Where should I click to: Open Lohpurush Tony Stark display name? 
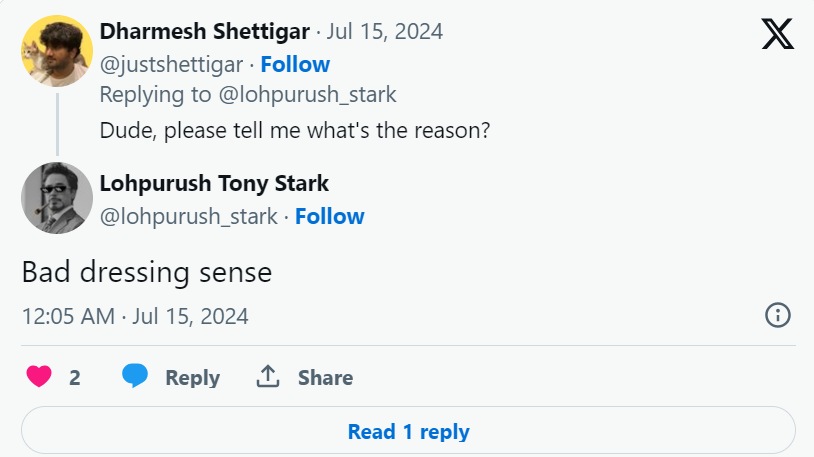(214, 183)
